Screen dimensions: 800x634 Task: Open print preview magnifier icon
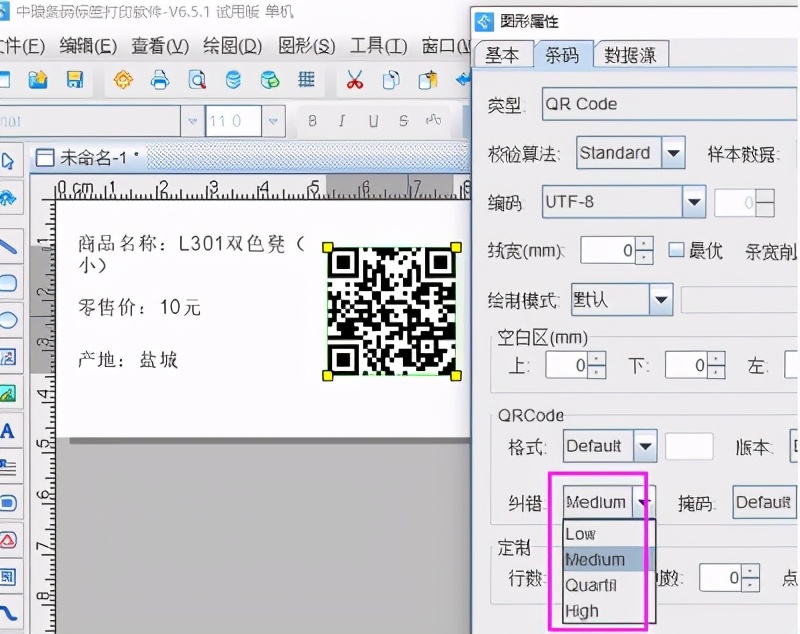coord(197,80)
